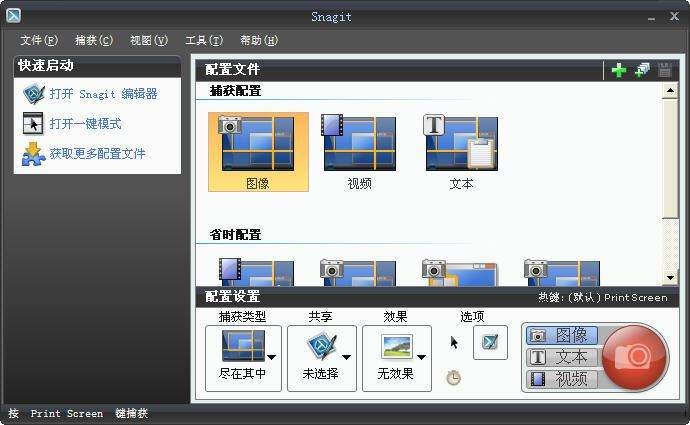Expand the 效果 dropdown arrow
The height and width of the screenshot is (425, 690).
click(421, 357)
